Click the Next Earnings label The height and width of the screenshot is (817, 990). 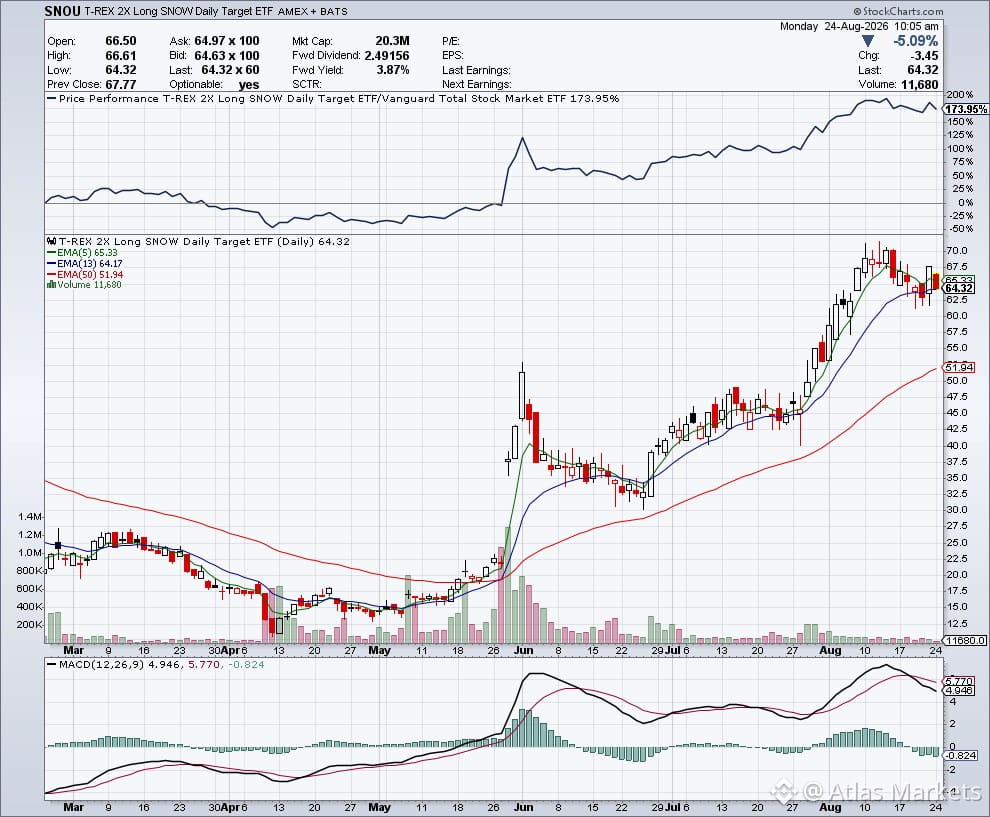(477, 85)
